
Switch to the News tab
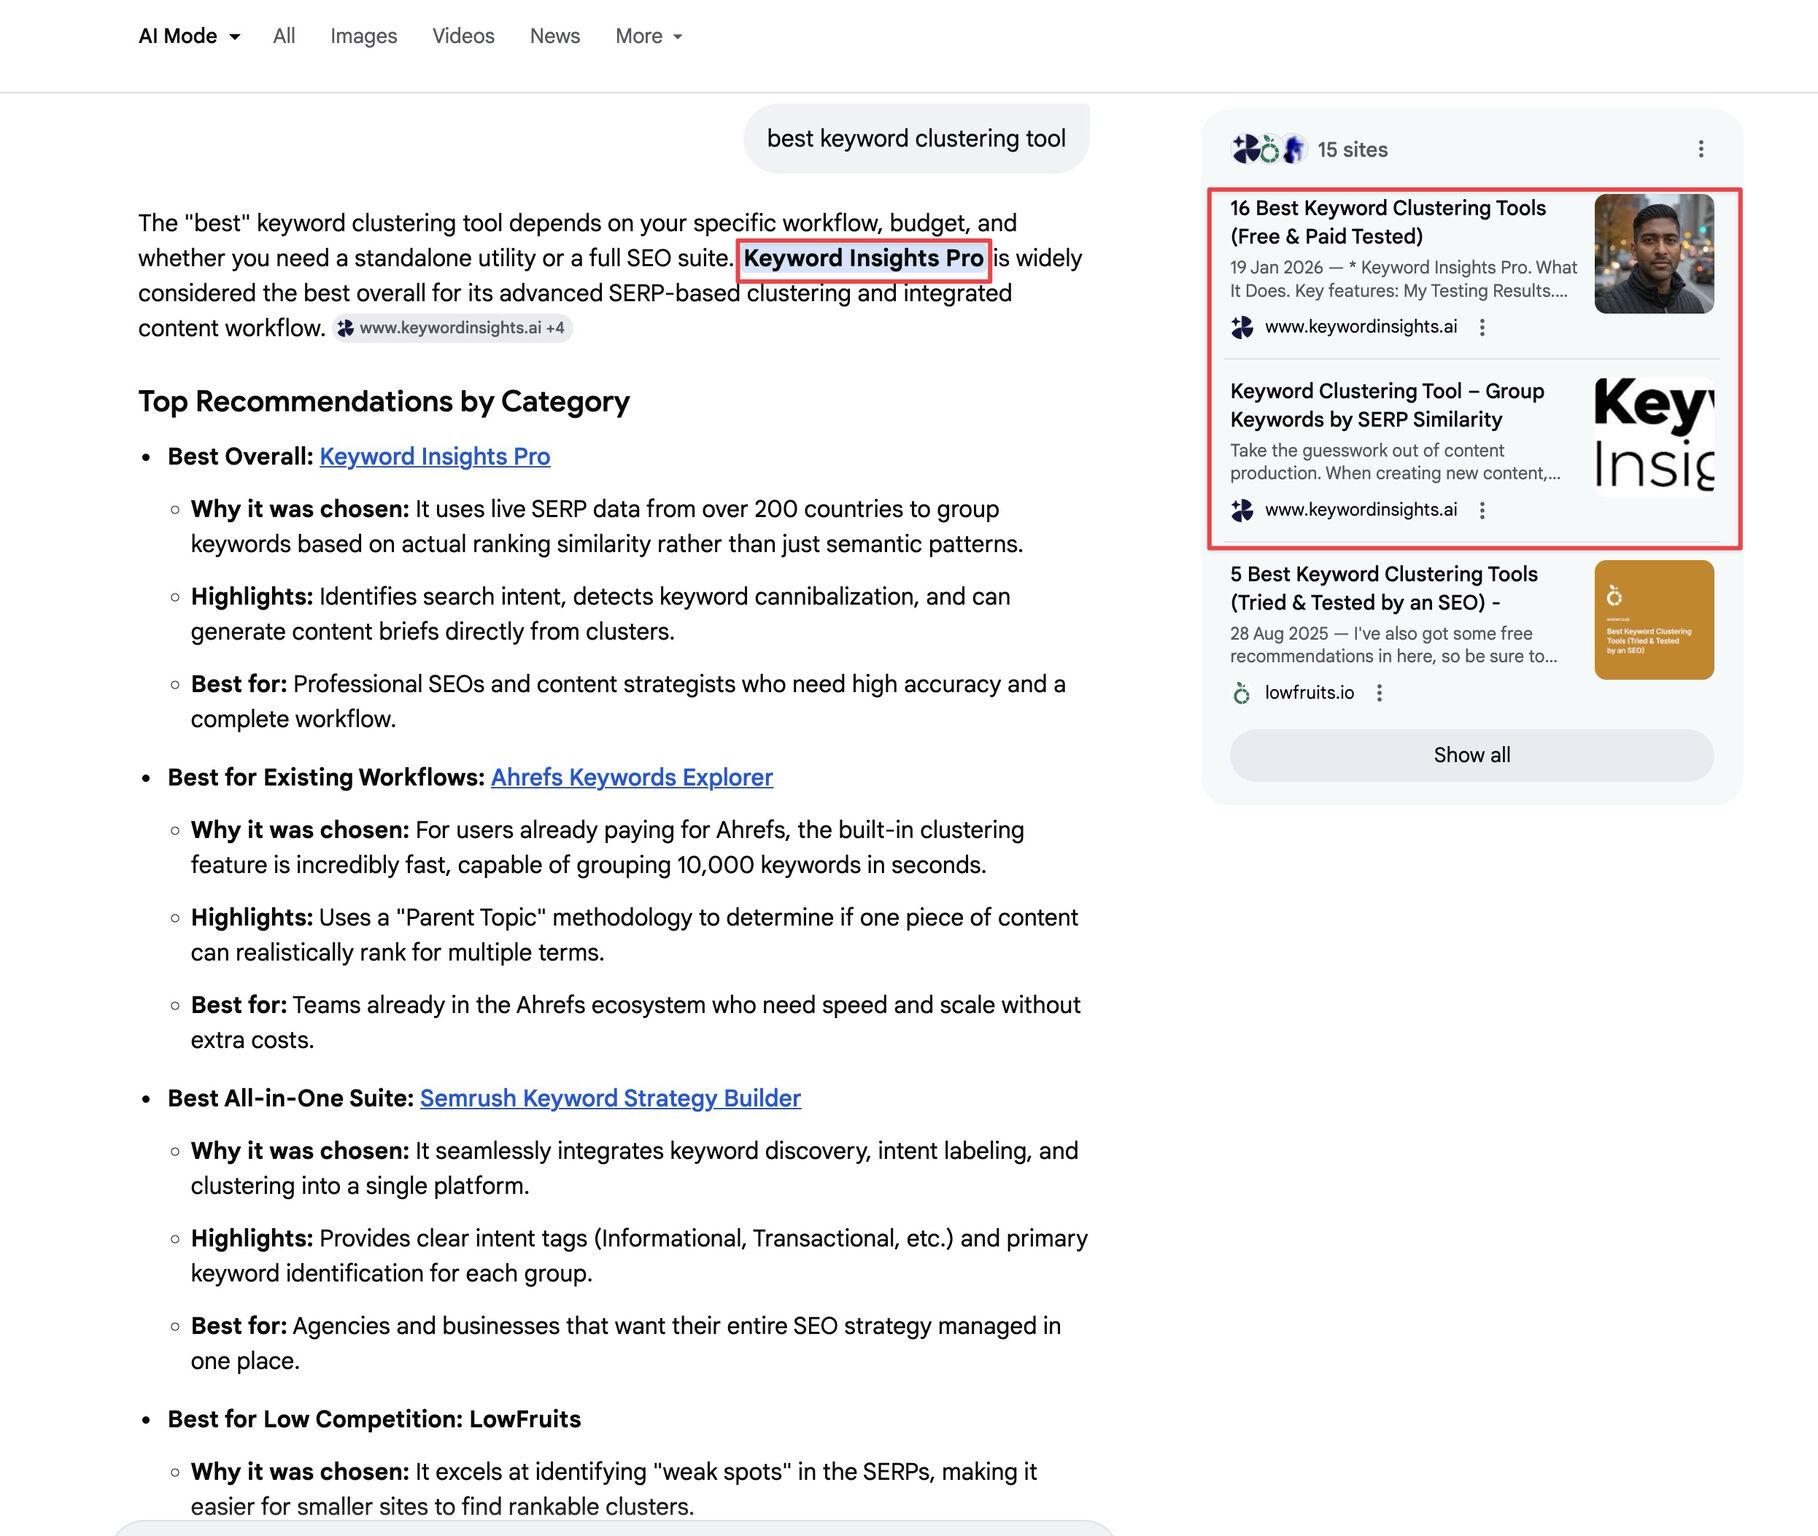point(554,36)
